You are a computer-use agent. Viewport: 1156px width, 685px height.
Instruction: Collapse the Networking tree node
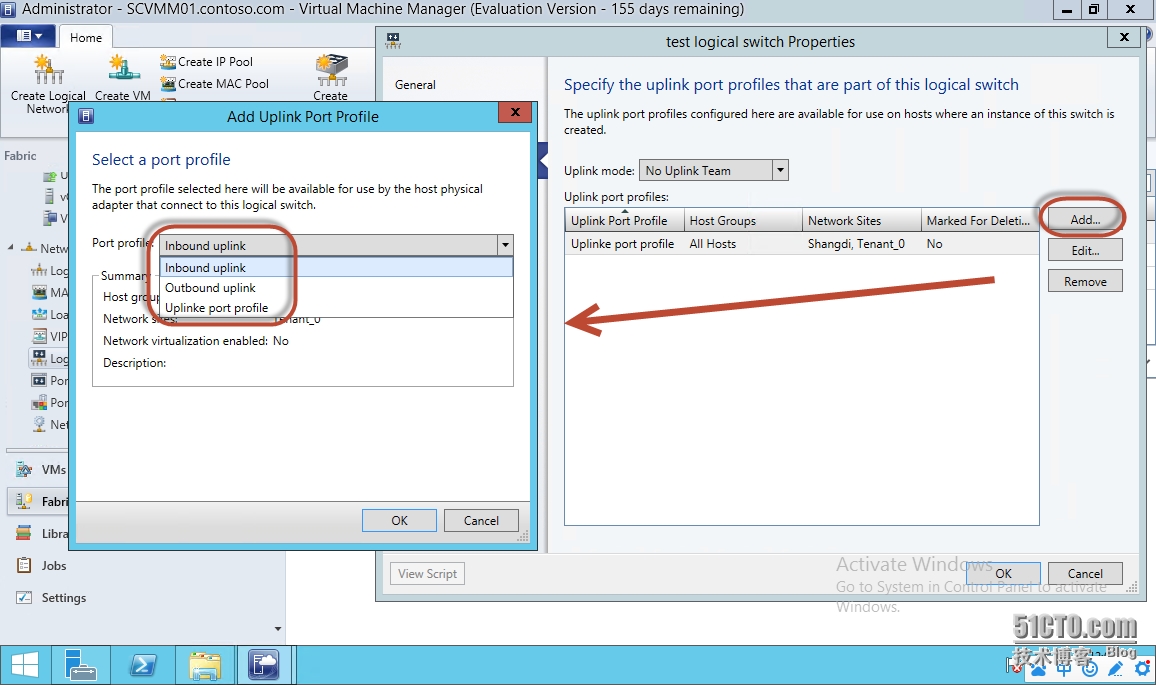[x=10, y=248]
